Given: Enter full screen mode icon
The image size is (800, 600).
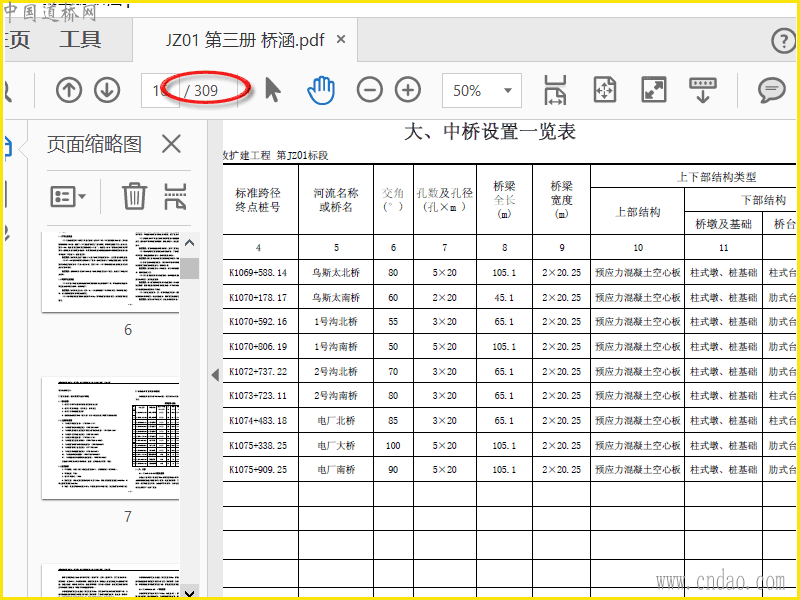Looking at the screenshot, I should point(654,90).
